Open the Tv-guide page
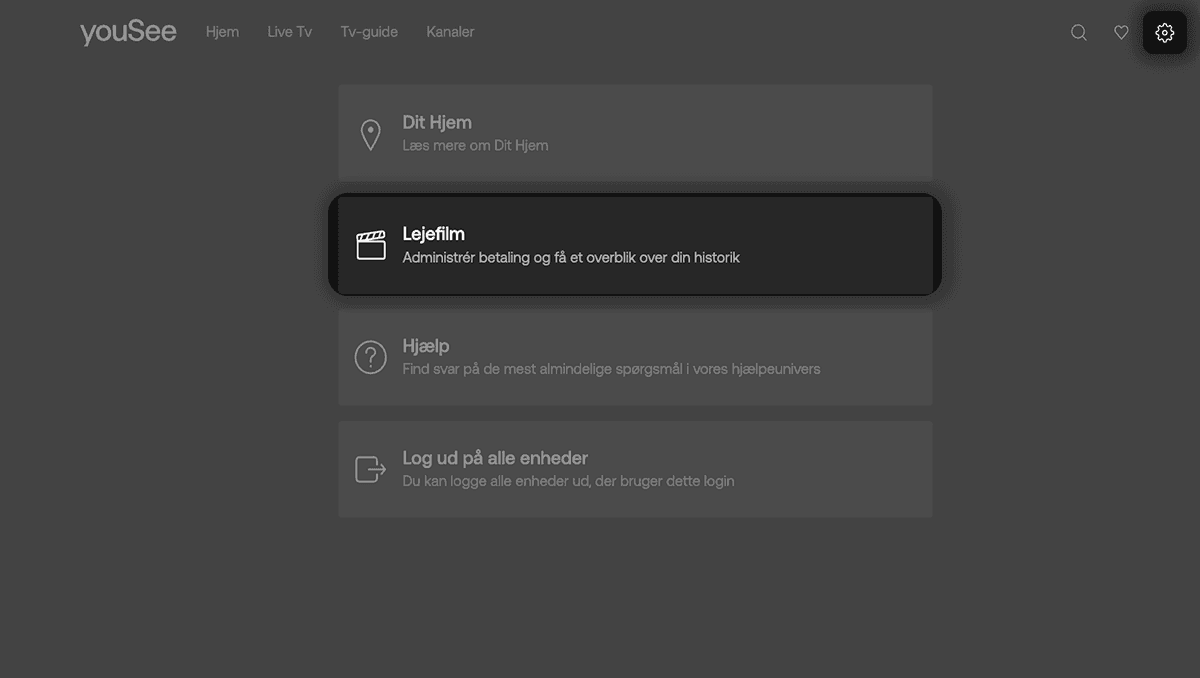The height and width of the screenshot is (678, 1200). 369,32
